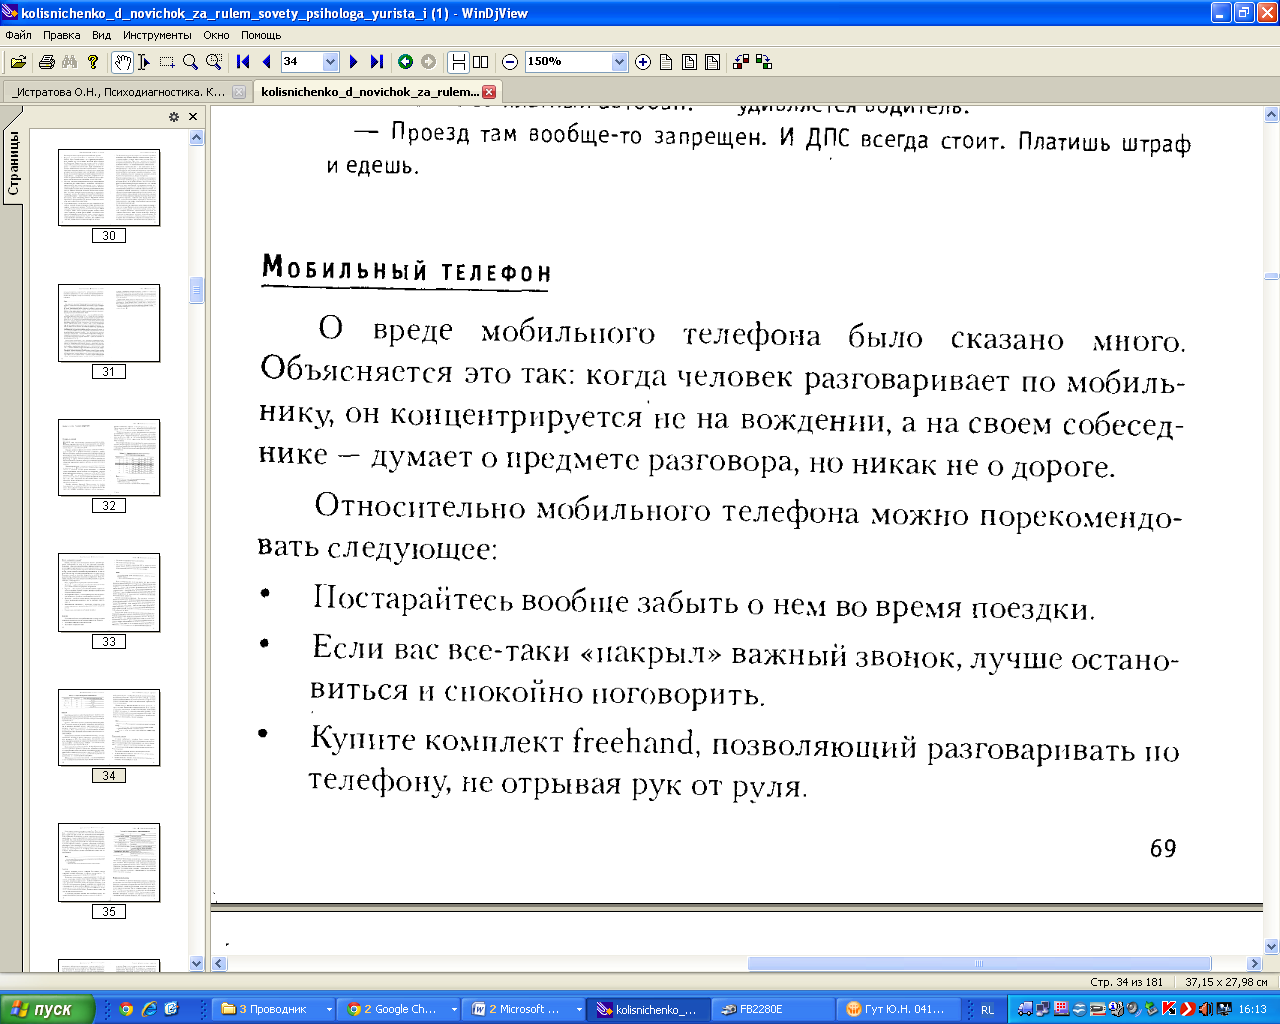
Task: Click the zoom in plus icon
Action: pyautogui.click(x=643, y=62)
